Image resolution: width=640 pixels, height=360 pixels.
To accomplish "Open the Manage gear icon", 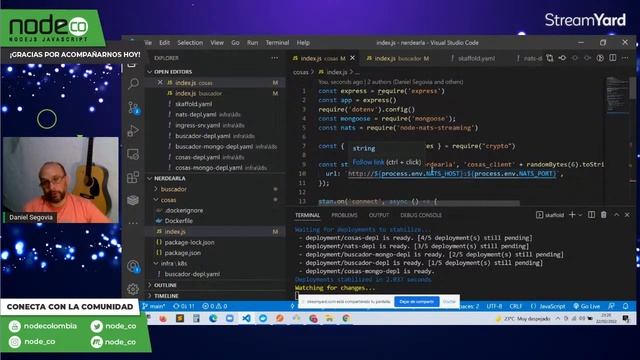I will pyautogui.click(x=133, y=289).
